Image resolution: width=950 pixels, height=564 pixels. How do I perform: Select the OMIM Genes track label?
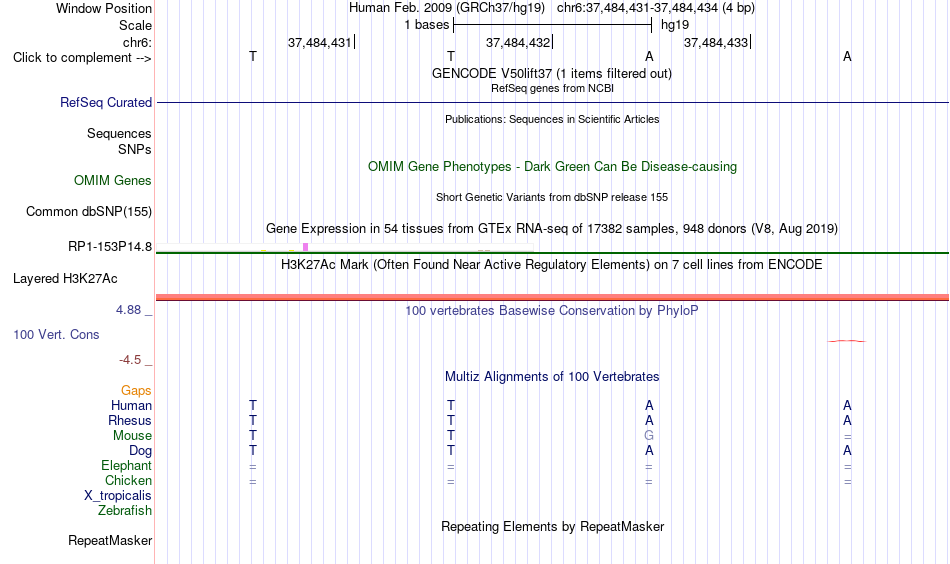[x=112, y=181]
